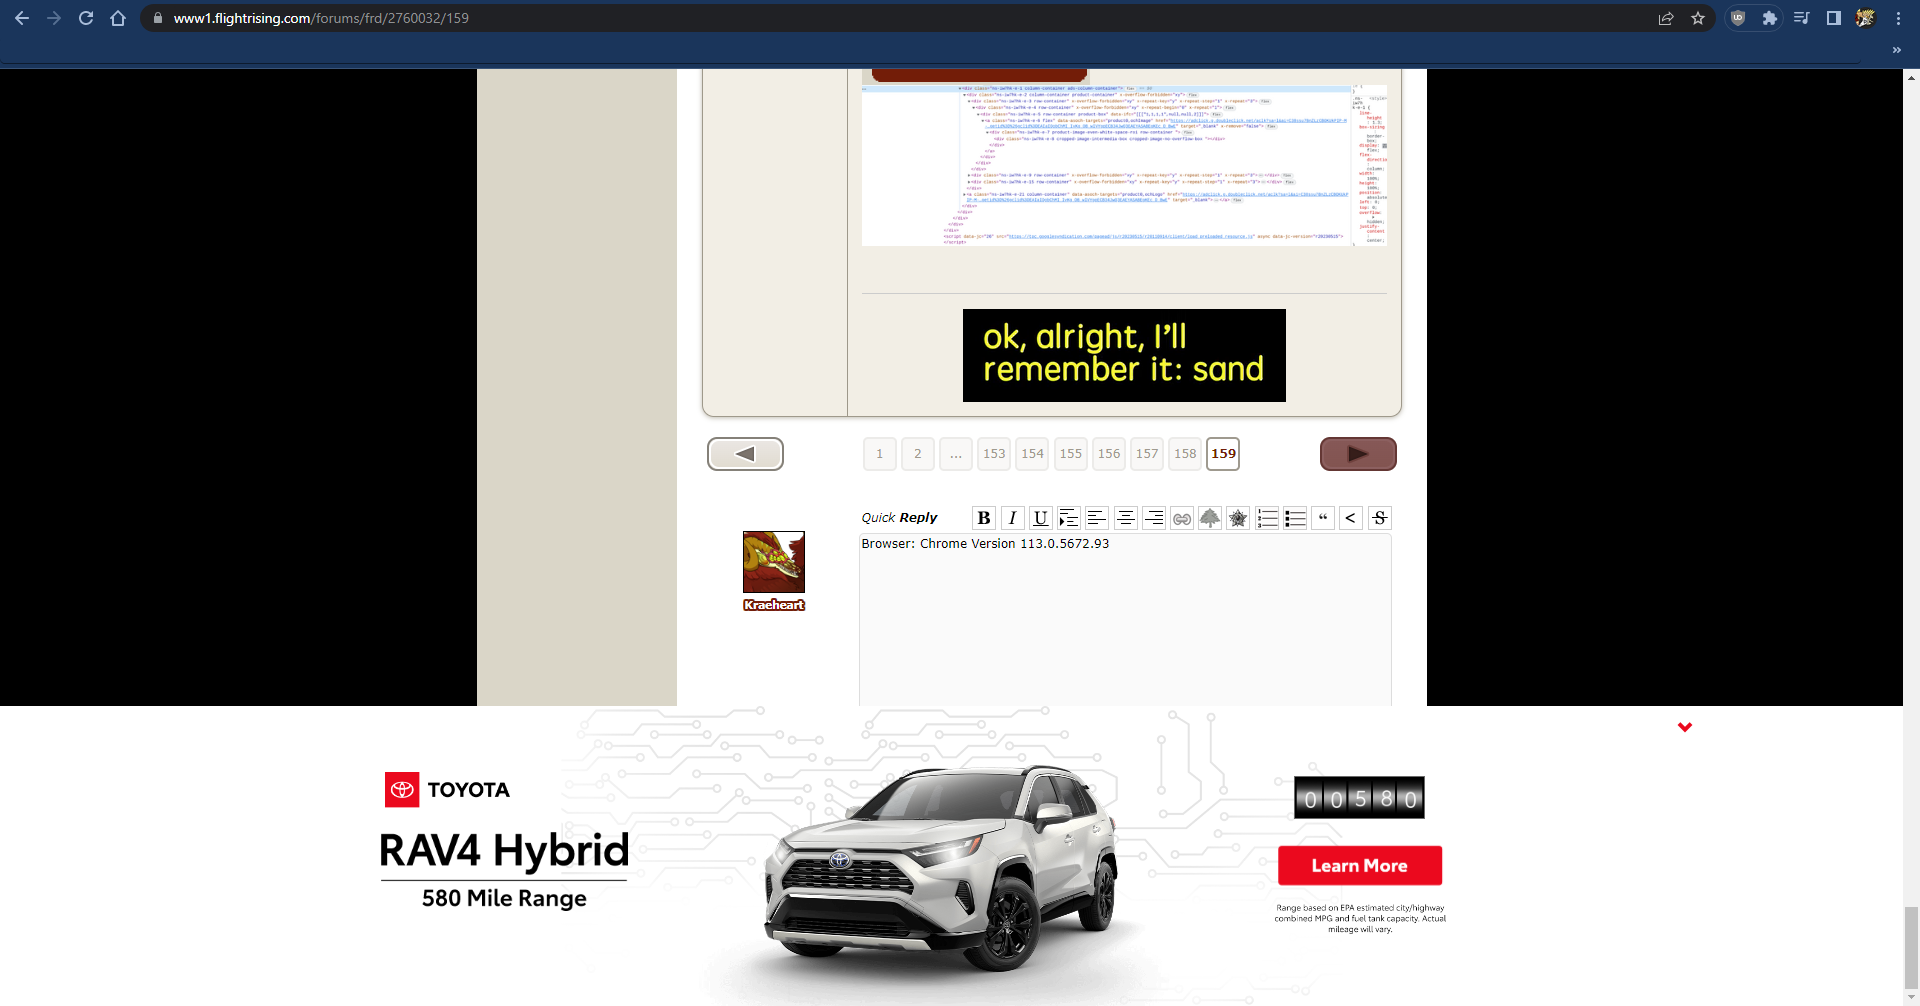The height and width of the screenshot is (1006, 1920).
Task: Align reply text left
Action: click(1096, 518)
